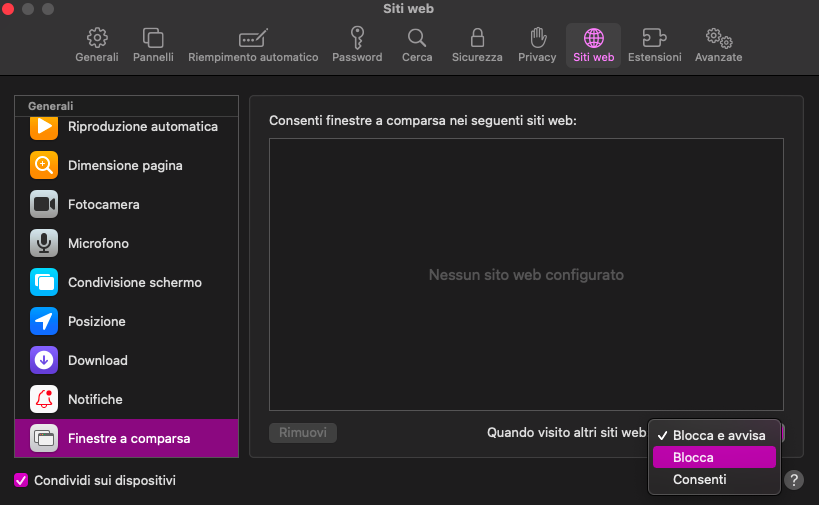This screenshot has width=819, height=505.
Task: Click the Download arrow icon
Action: pyautogui.click(x=44, y=360)
